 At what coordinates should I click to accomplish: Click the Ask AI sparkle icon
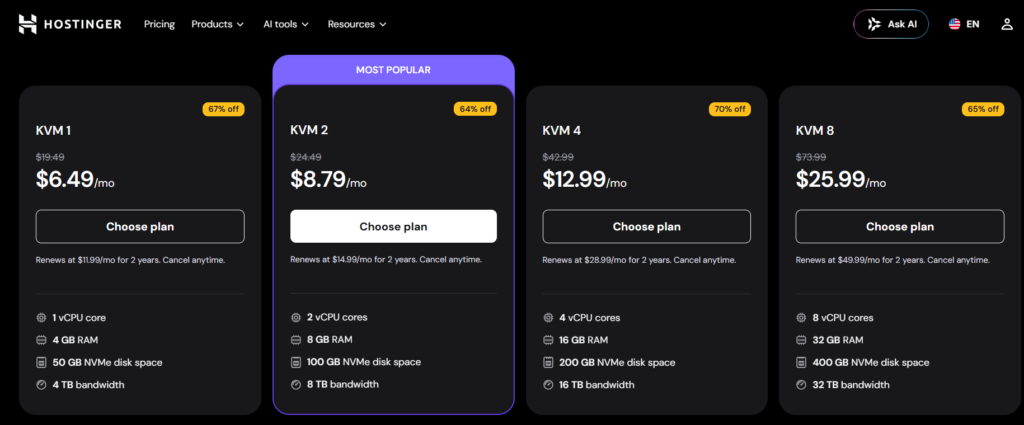pyautogui.click(x=874, y=24)
